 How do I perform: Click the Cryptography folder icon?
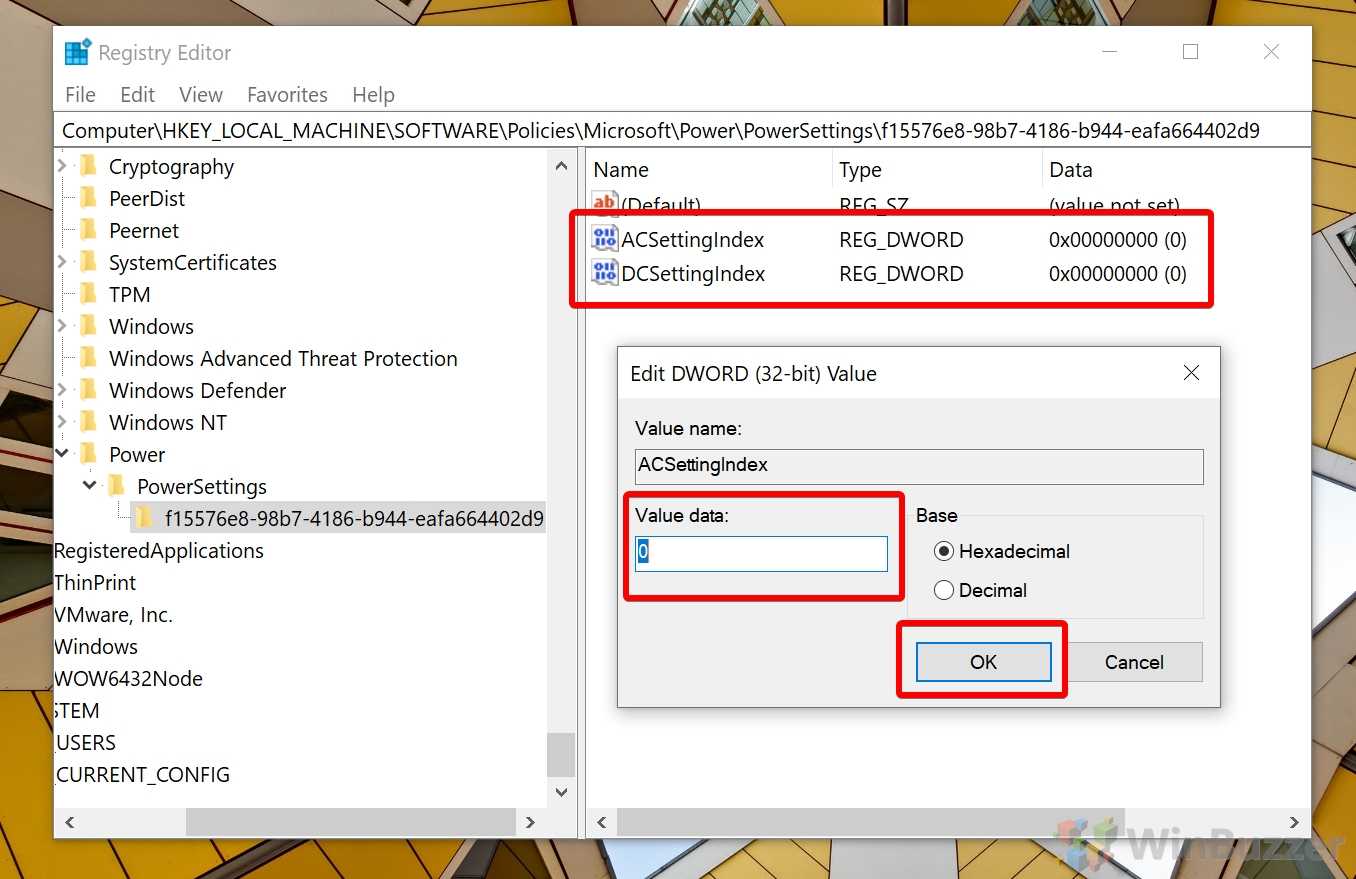[x=89, y=166]
